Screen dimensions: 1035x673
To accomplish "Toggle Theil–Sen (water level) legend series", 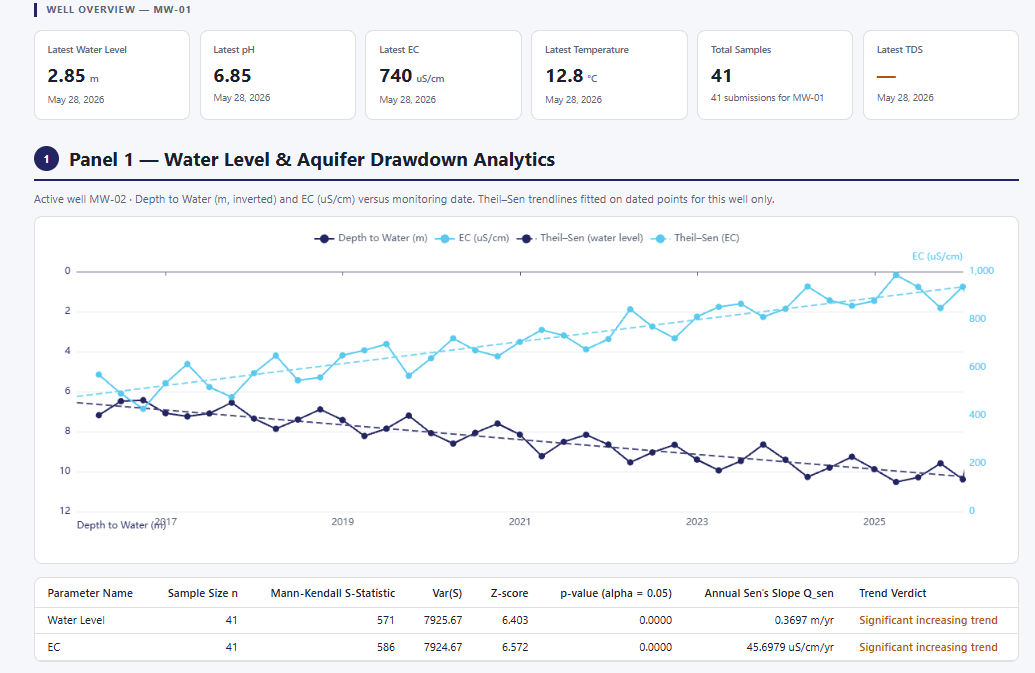I will coord(580,238).
